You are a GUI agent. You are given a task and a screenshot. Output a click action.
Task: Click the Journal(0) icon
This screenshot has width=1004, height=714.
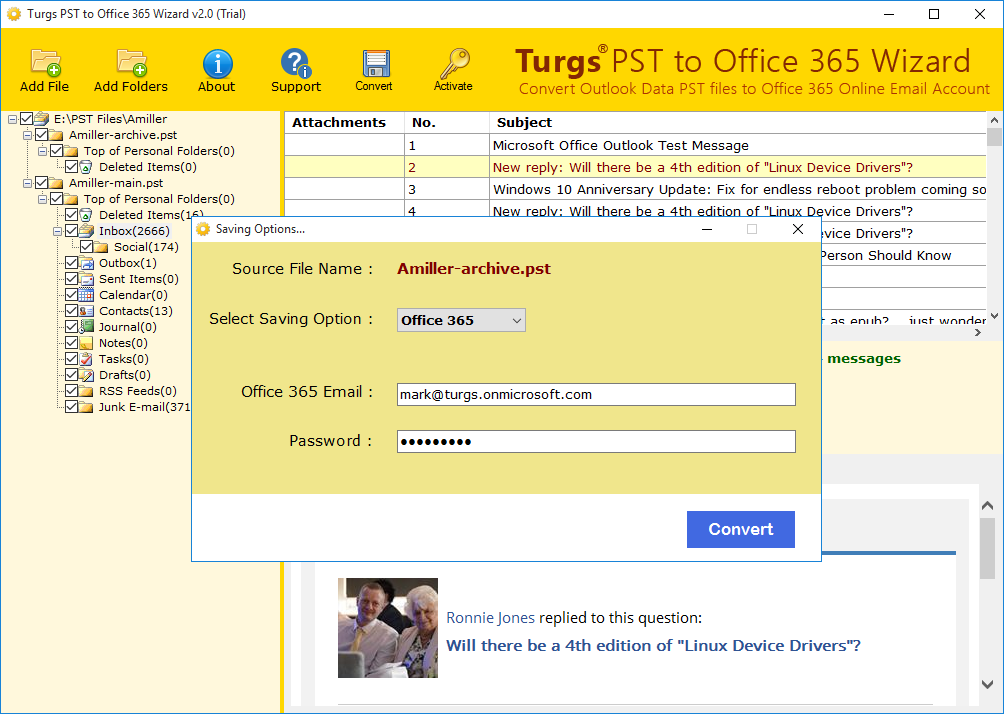point(86,327)
